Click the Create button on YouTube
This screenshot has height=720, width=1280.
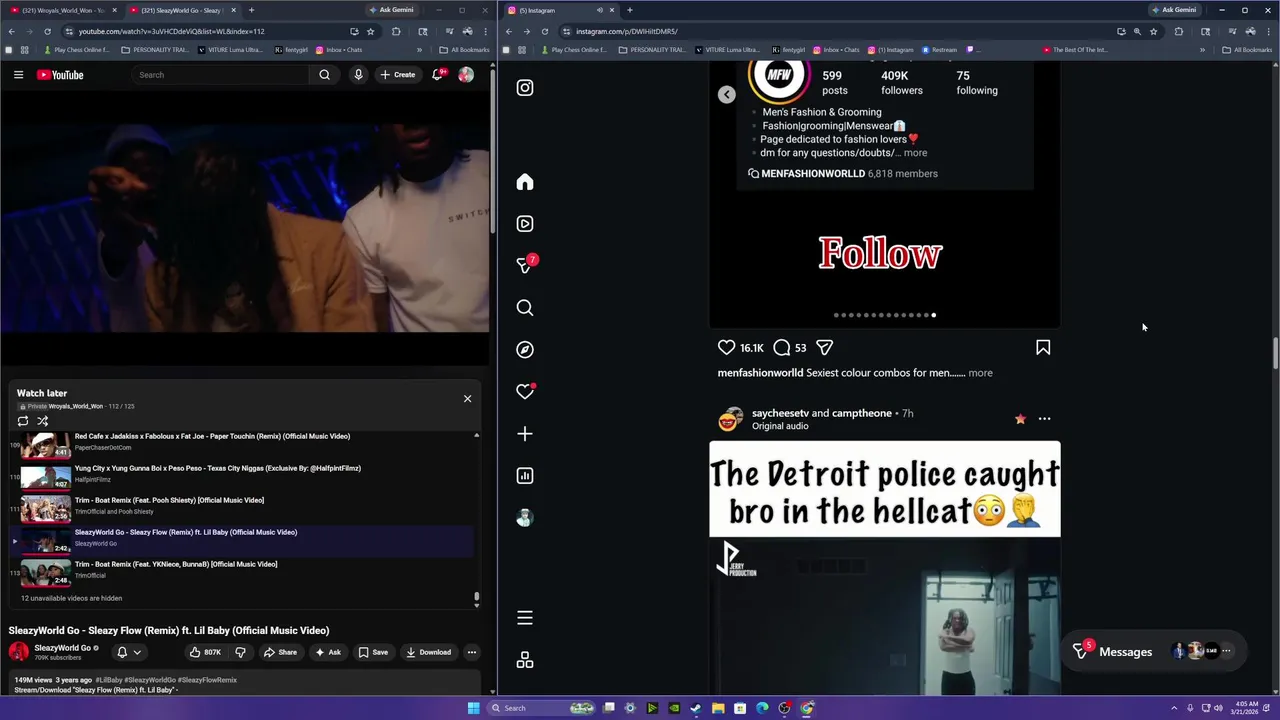pyautogui.click(x=397, y=75)
